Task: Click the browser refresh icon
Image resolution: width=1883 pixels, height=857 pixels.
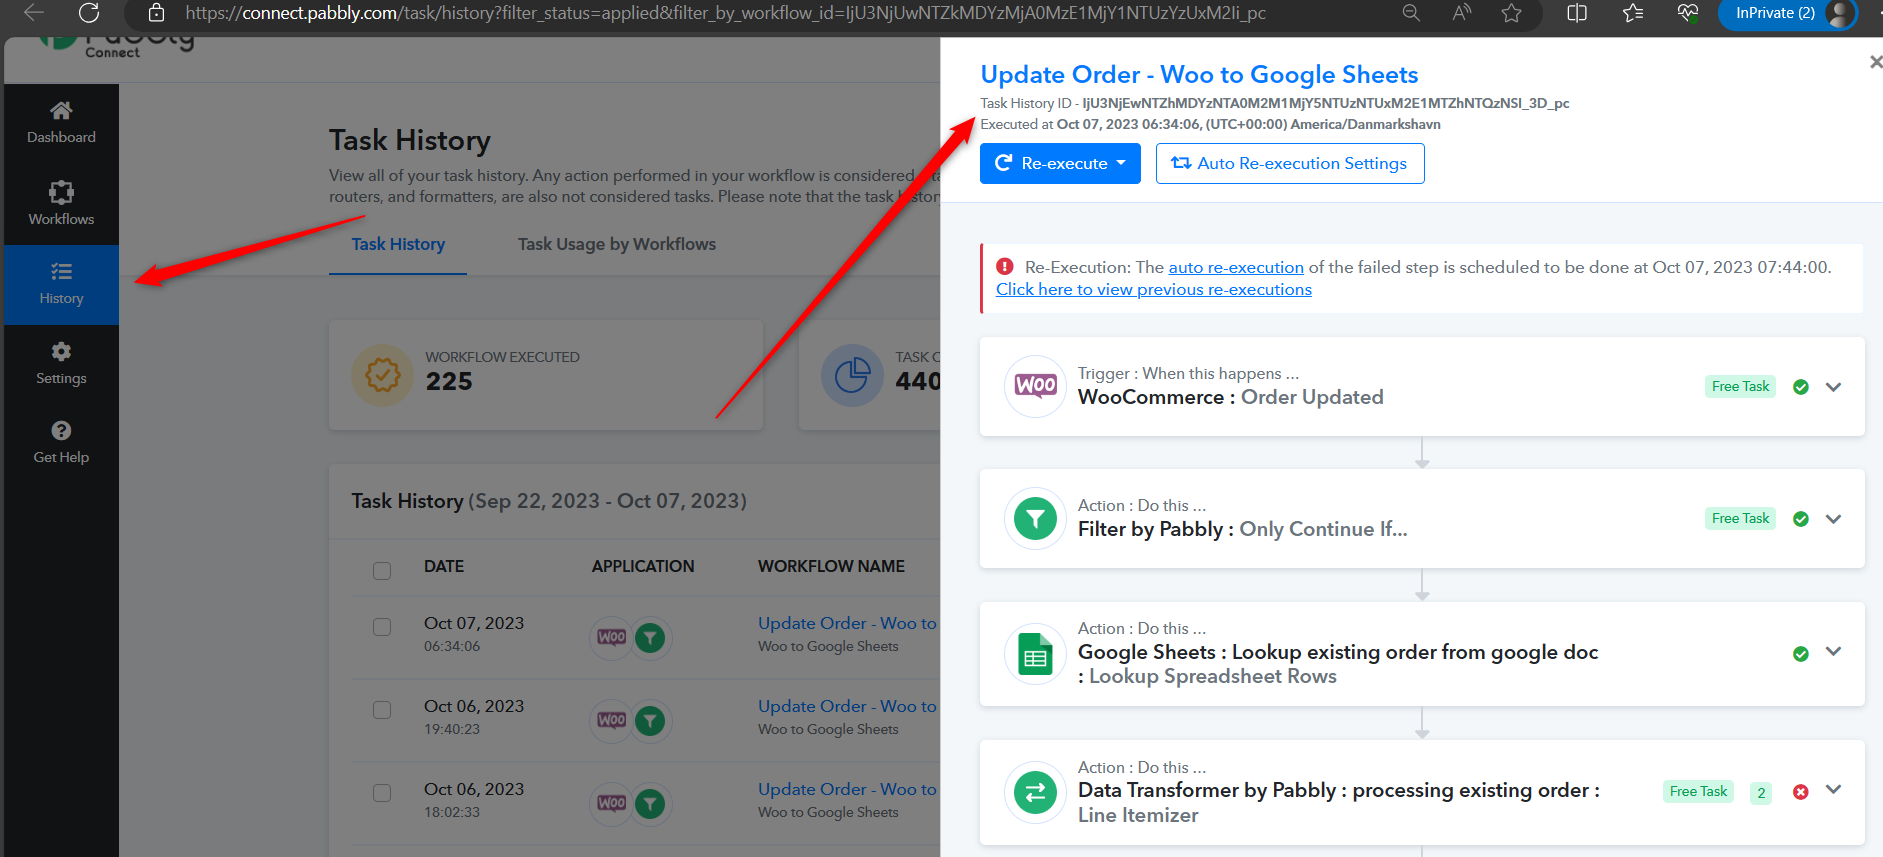Action: 89,13
